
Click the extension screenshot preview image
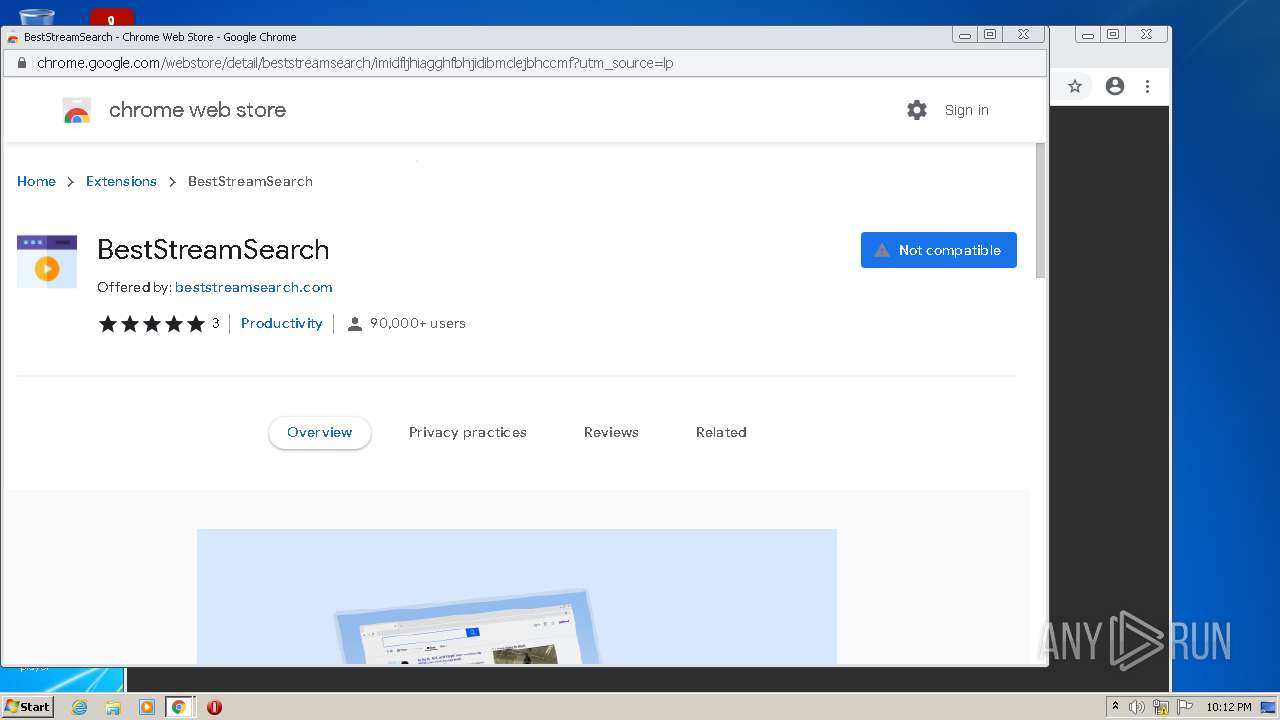tap(516, 596)
